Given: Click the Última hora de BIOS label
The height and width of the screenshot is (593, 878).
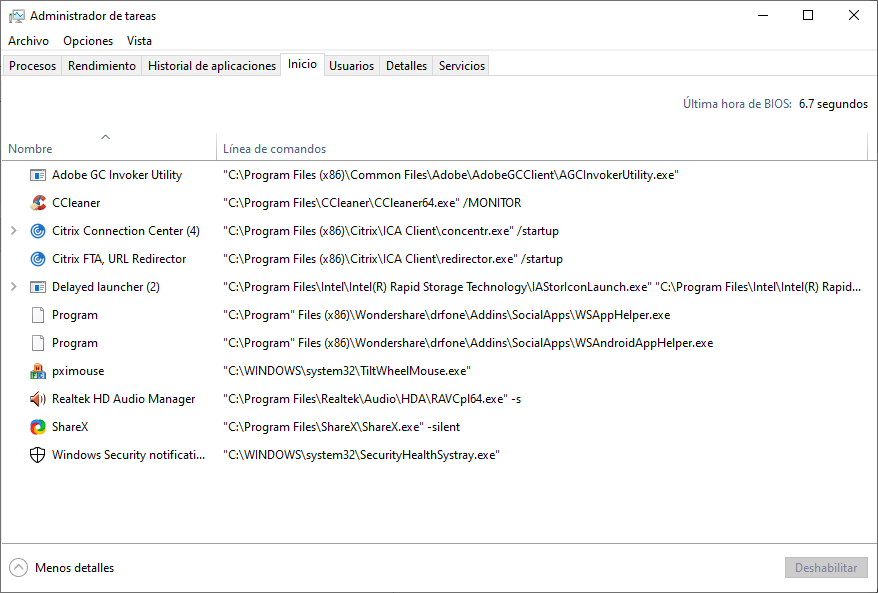Looking at the screenshot, I should [737, 104].
